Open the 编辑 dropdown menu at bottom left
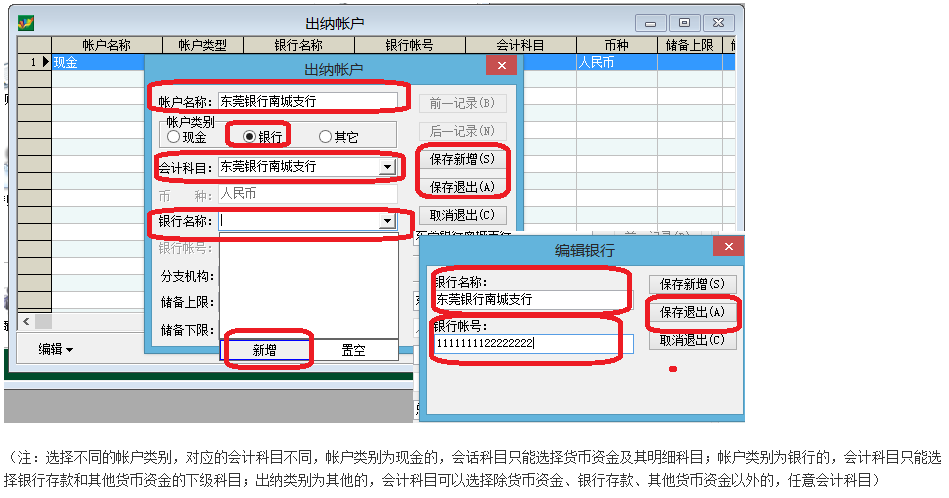This screenshot has height=498, width=949. coord(56,349)
